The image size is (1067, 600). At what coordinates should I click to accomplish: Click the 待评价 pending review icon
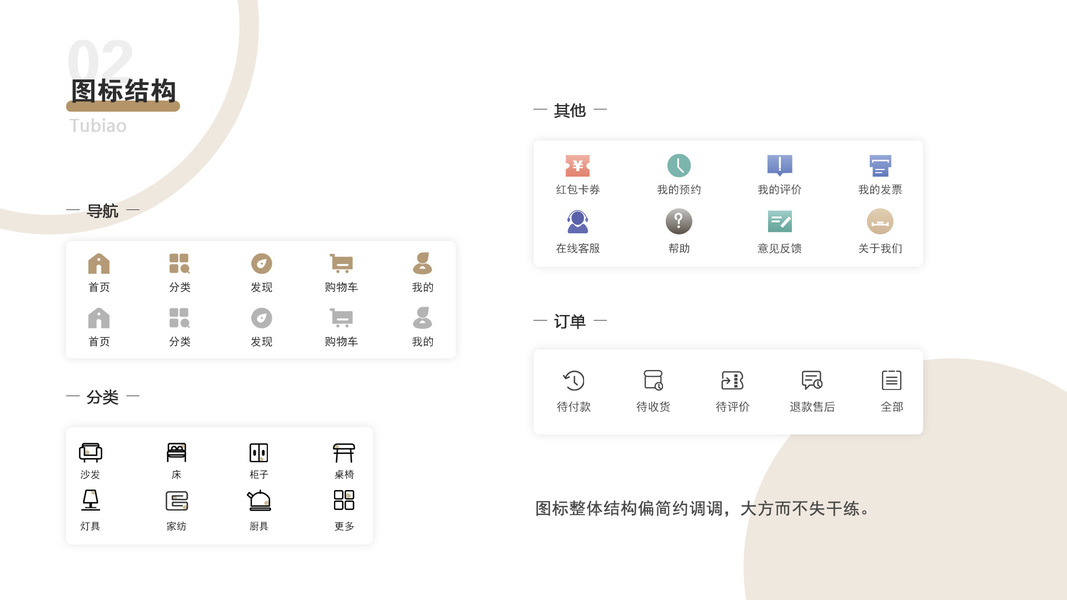tap(732, 380)
